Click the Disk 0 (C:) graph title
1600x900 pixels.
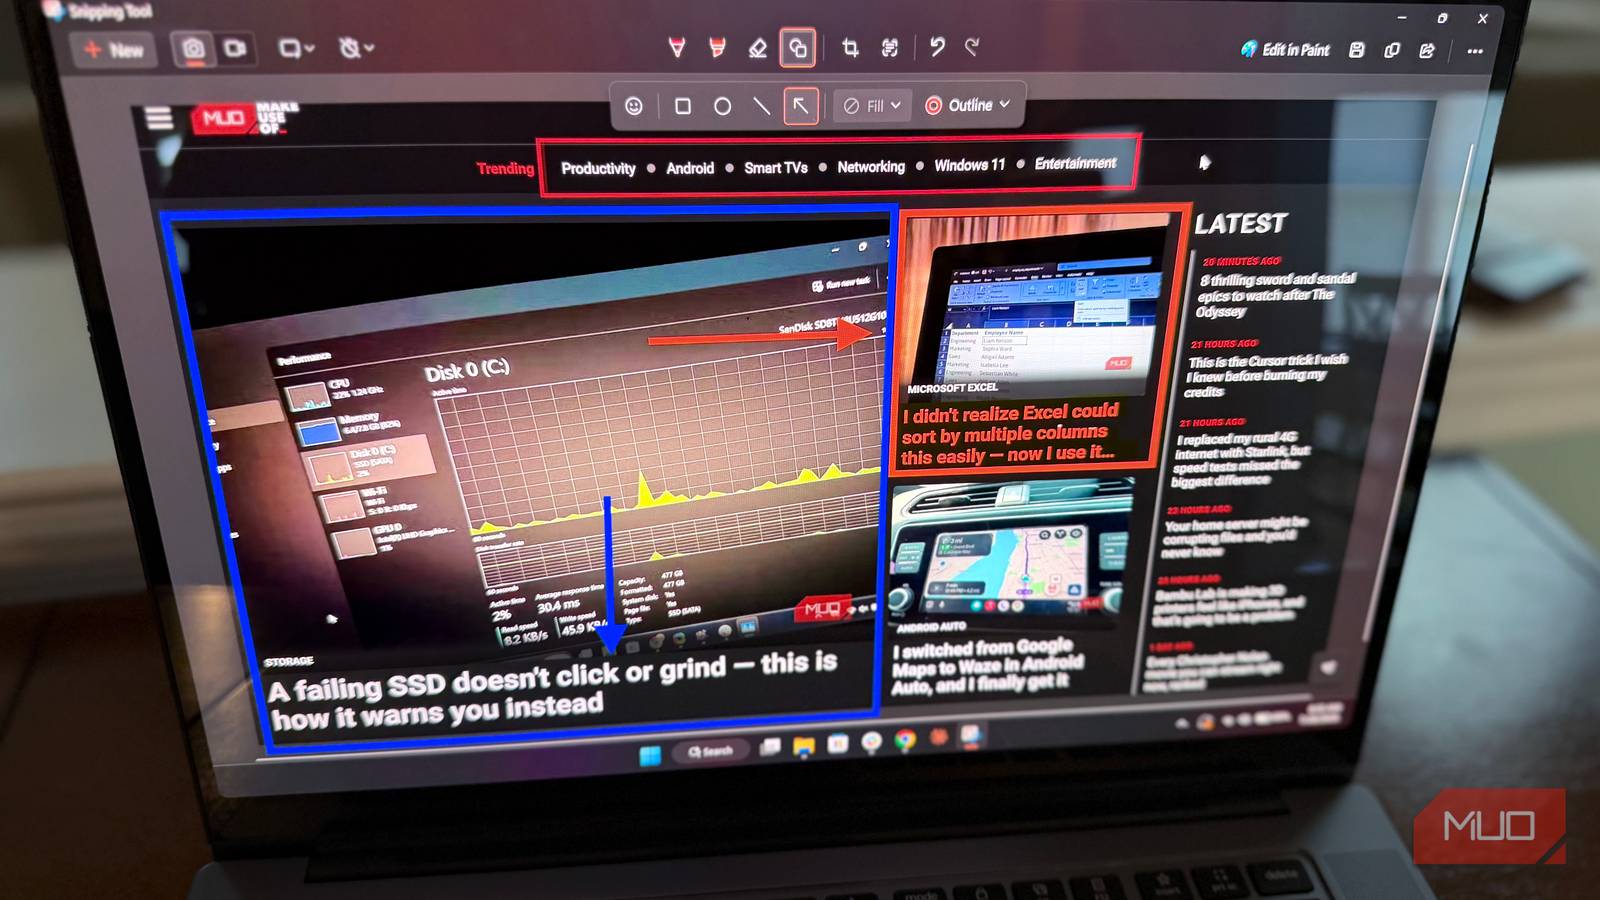point(467,371)
